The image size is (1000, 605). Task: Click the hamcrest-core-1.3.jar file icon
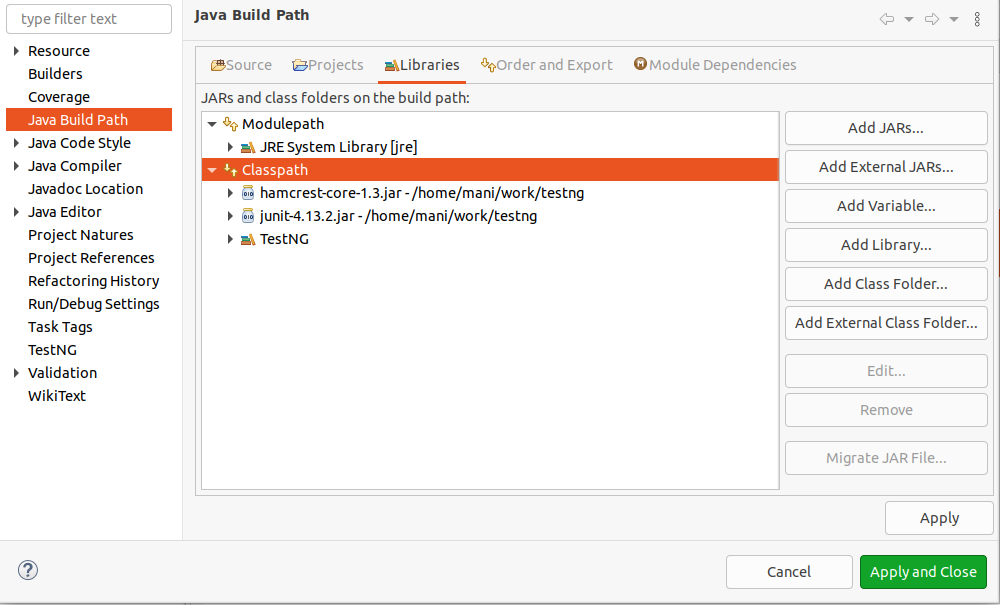coord(248,192)
